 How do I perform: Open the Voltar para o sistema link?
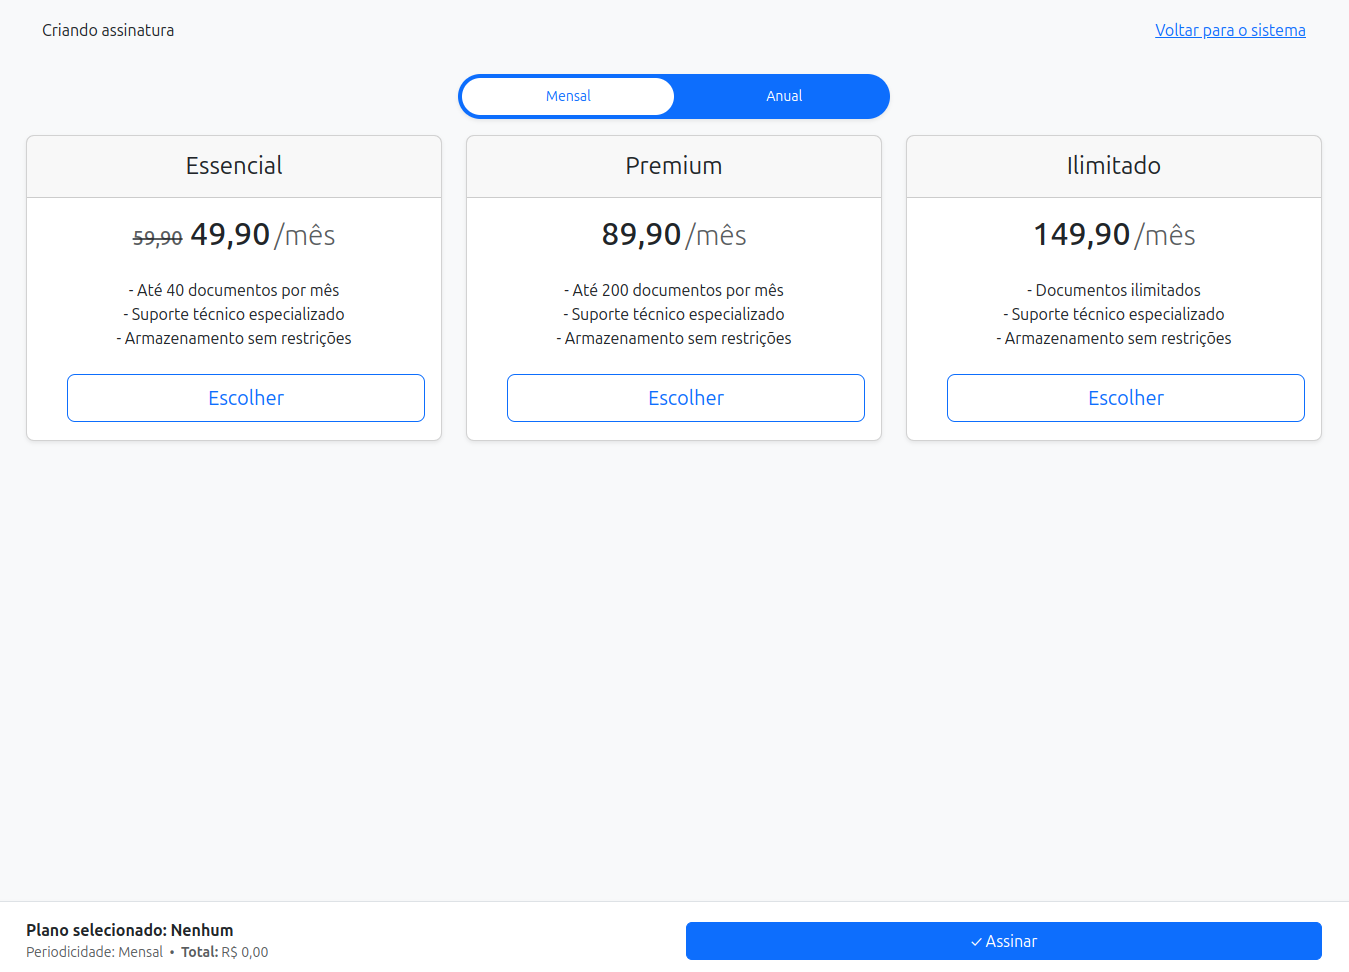click(1230, 30)
